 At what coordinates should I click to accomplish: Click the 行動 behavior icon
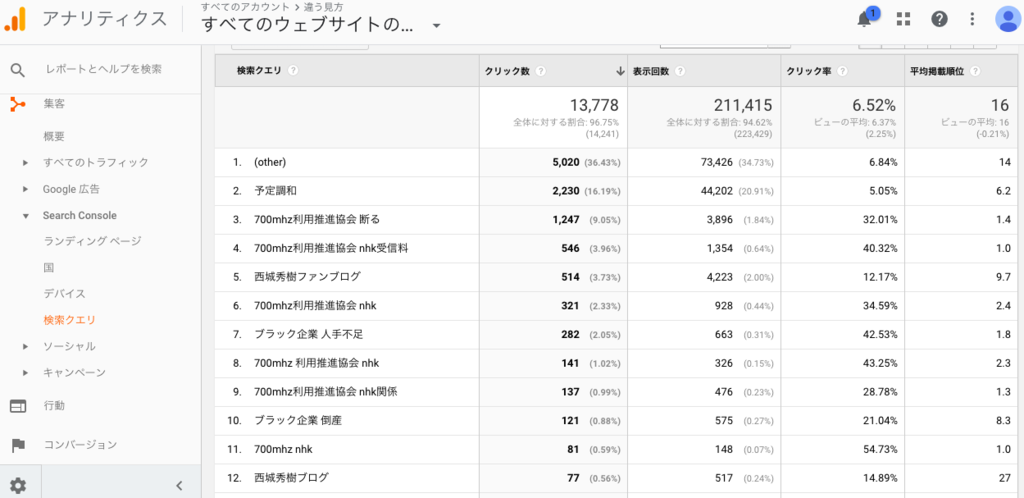point(18,406)
